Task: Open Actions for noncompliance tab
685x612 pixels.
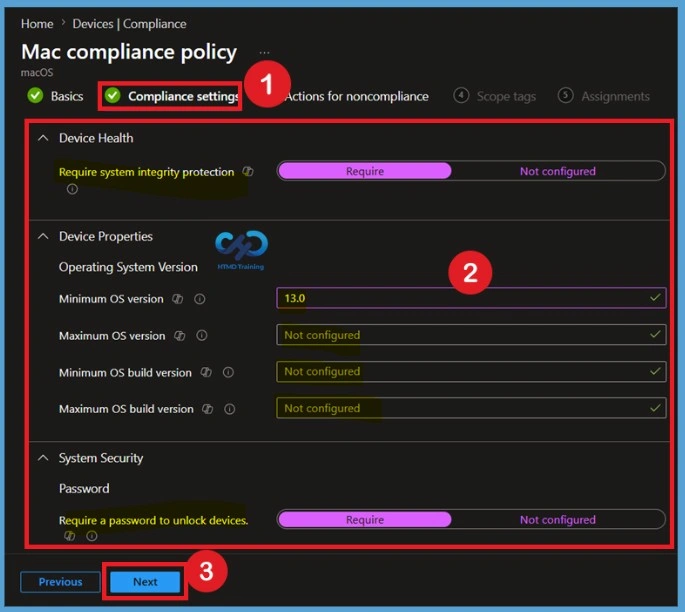Action: click(357, 96)
